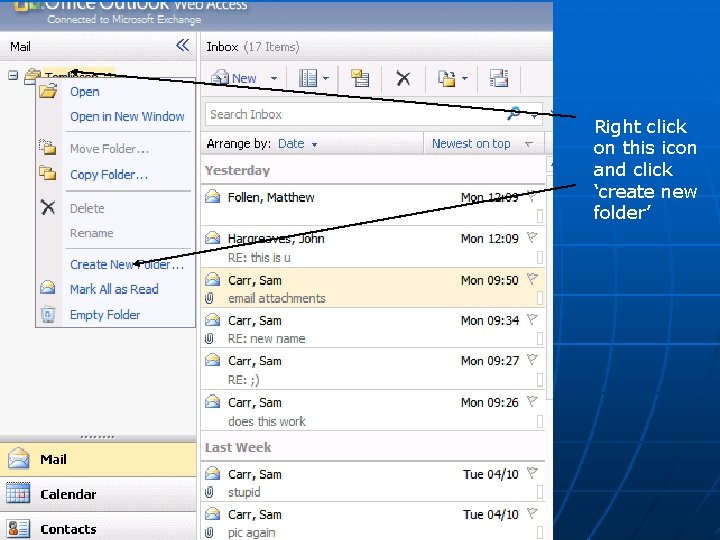Viewport: 720px width, 540px height.
Task: Toggle the Newest on top sort order
Action: (482, 144)
